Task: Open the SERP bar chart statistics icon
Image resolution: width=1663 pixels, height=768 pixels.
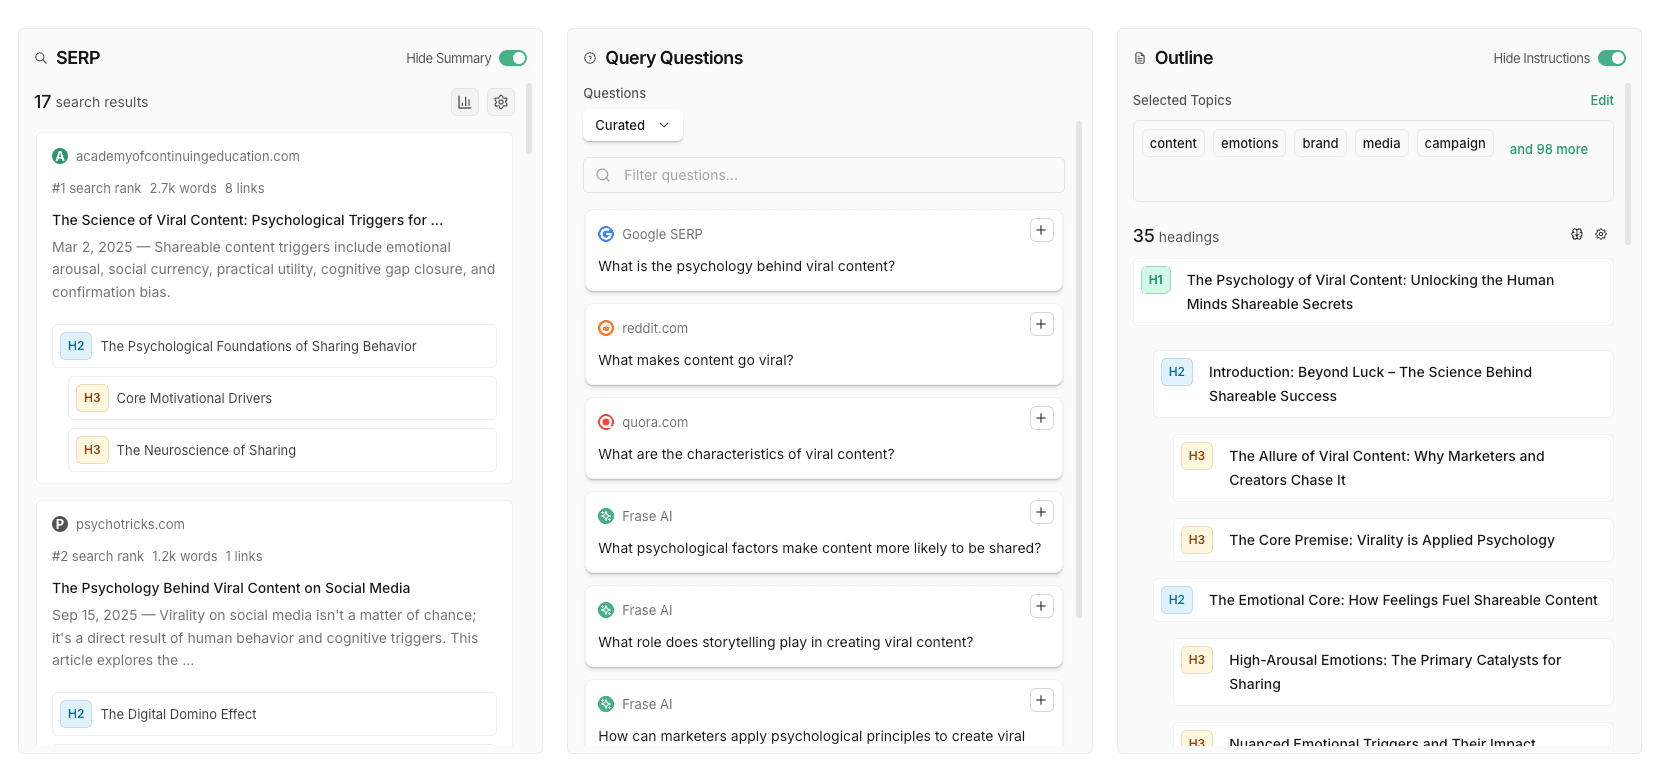Action: point(464,102)
